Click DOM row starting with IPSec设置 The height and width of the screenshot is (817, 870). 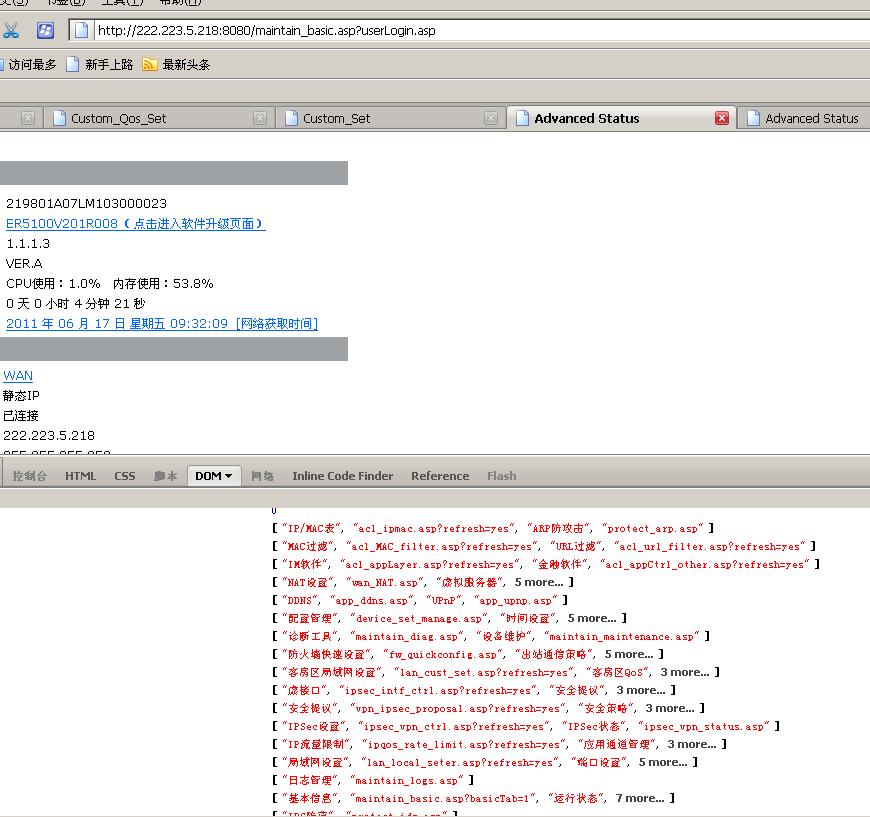click(526, 727)
